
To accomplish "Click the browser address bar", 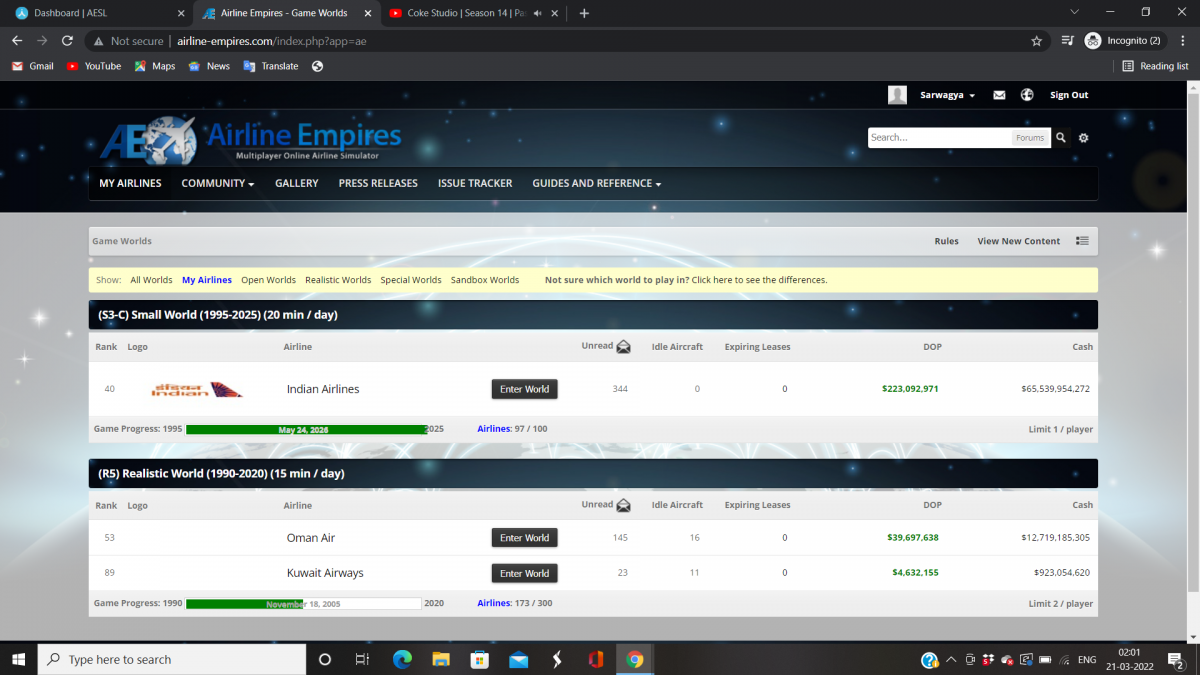I will [x=570, y=41].
